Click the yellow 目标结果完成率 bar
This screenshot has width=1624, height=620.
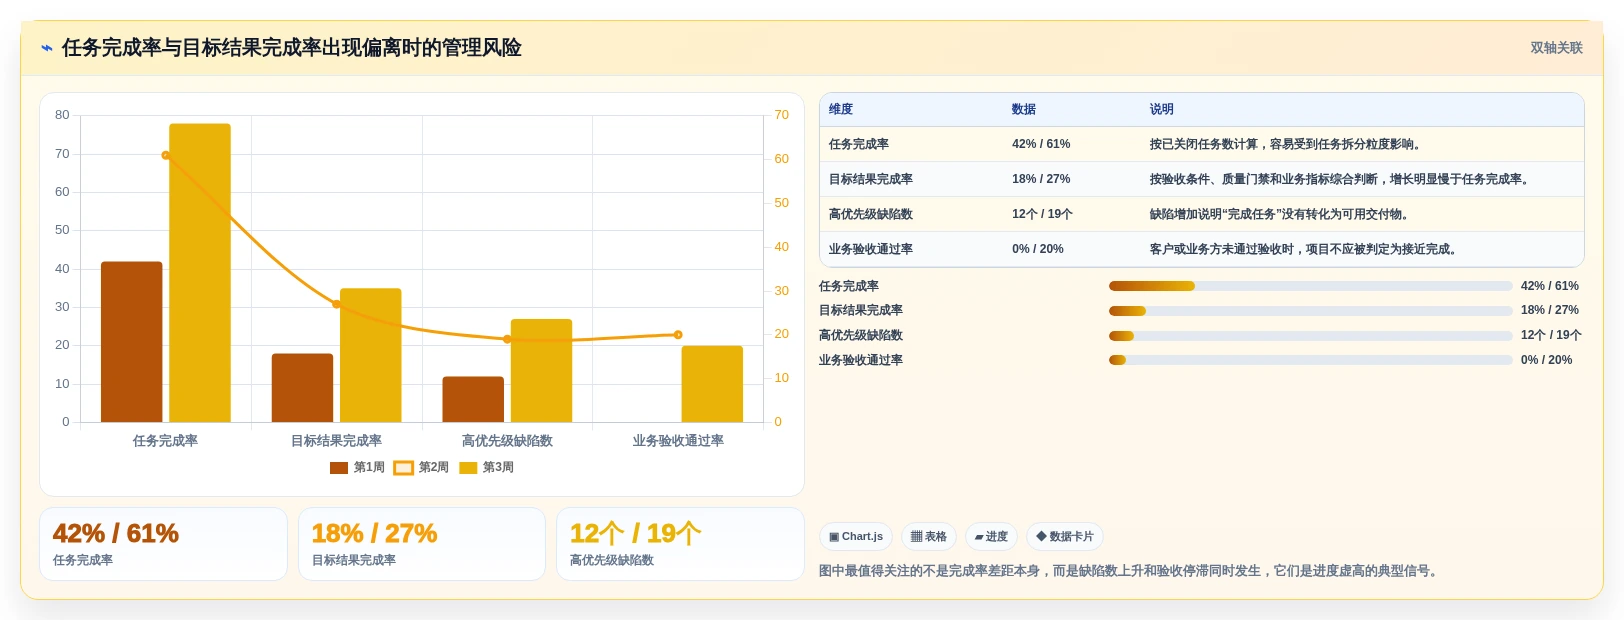(x=370, y=355)
